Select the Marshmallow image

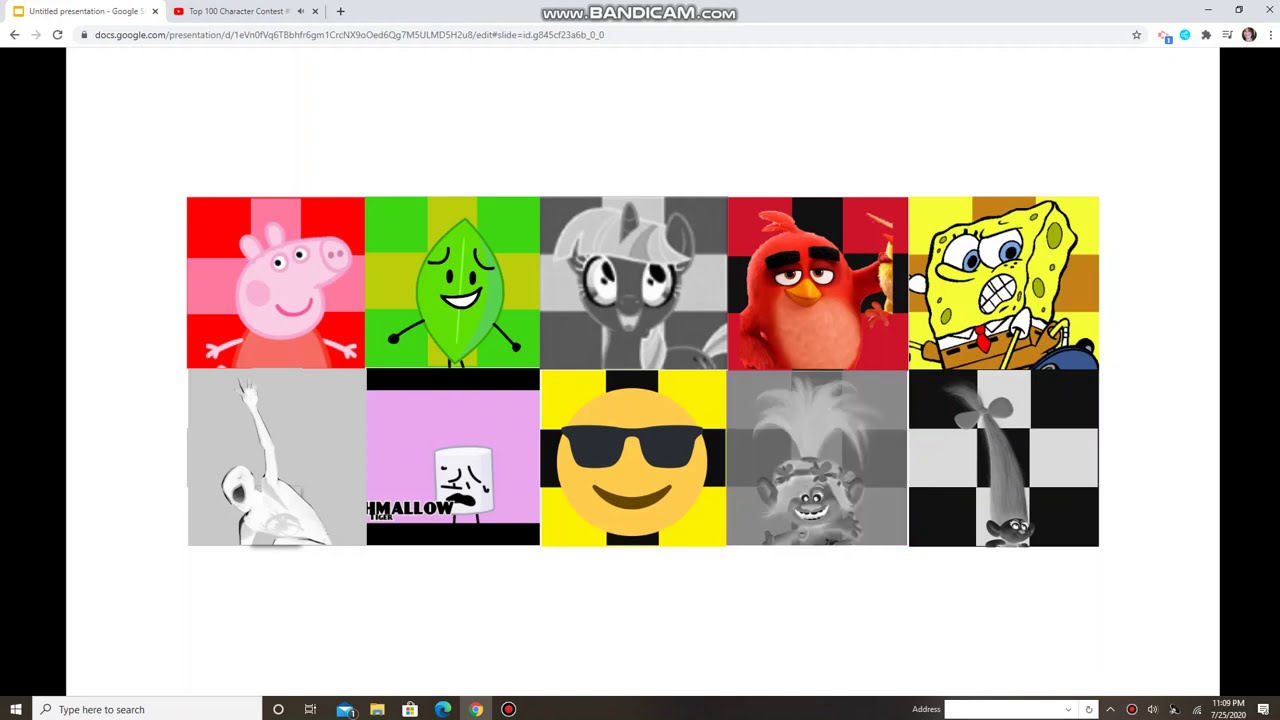(x=453, y=458)
